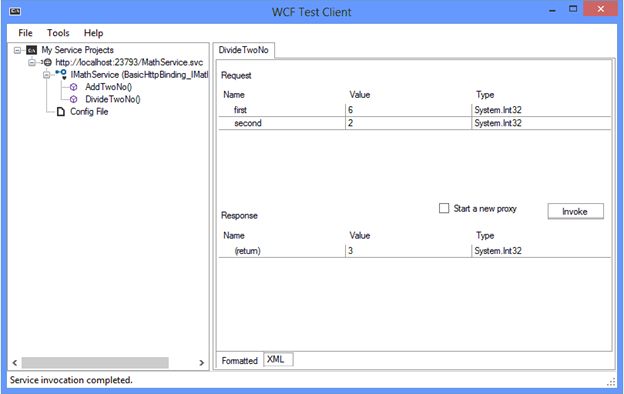
Task: Enable the Start a new proxy checkbox
Action: (x=444, y=208)
